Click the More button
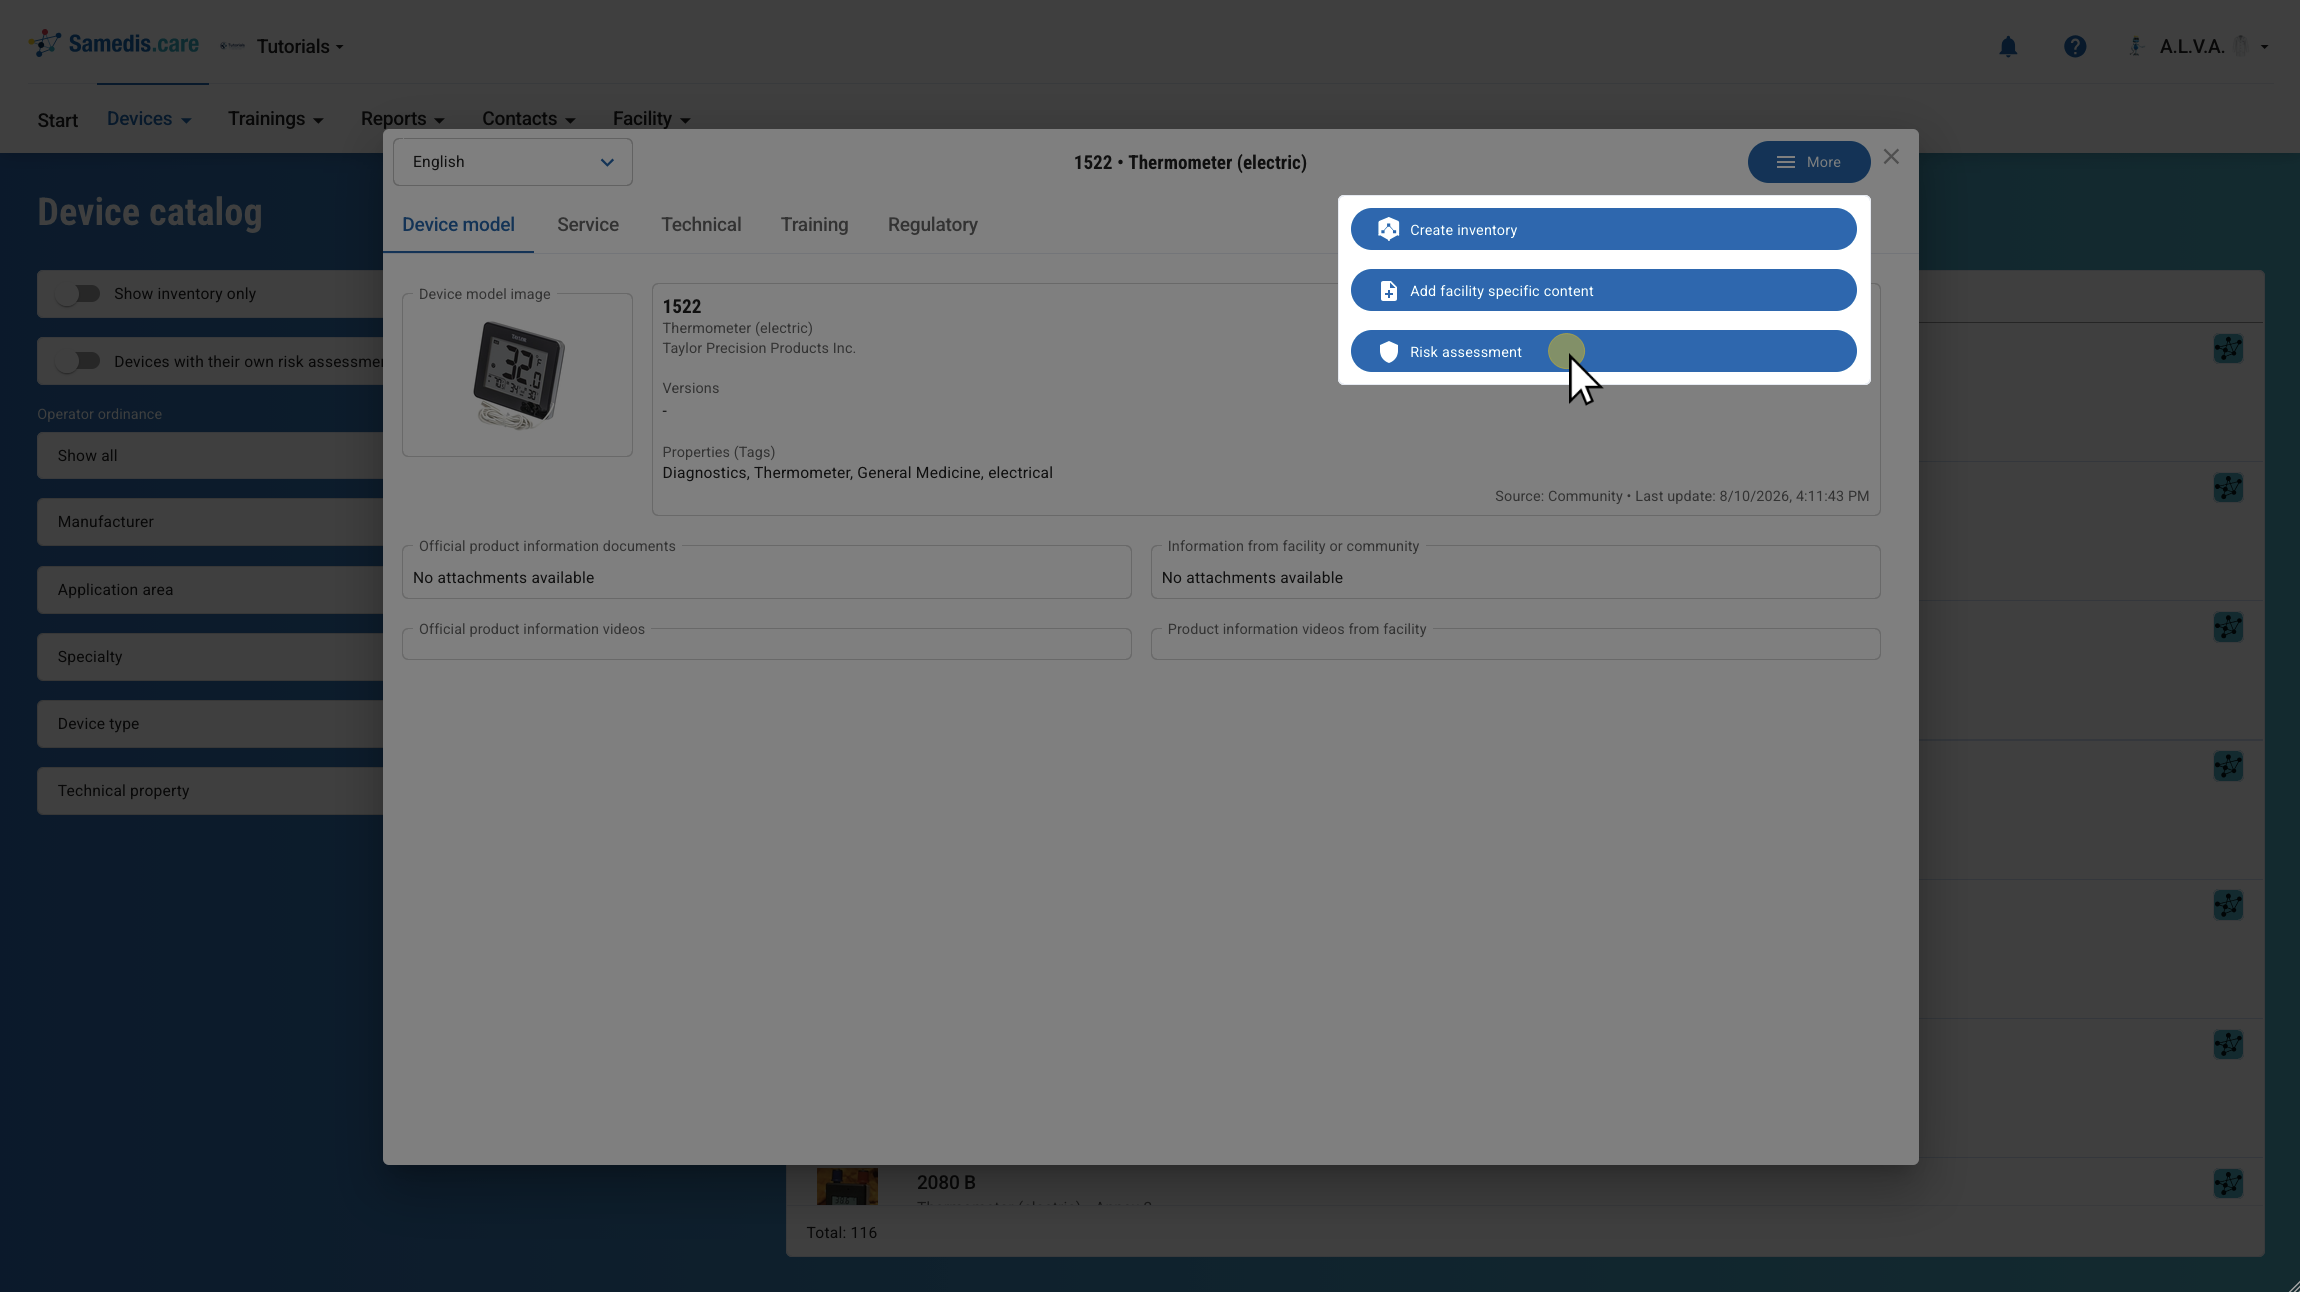The image size is (2300, 1292). (1809, 162)
